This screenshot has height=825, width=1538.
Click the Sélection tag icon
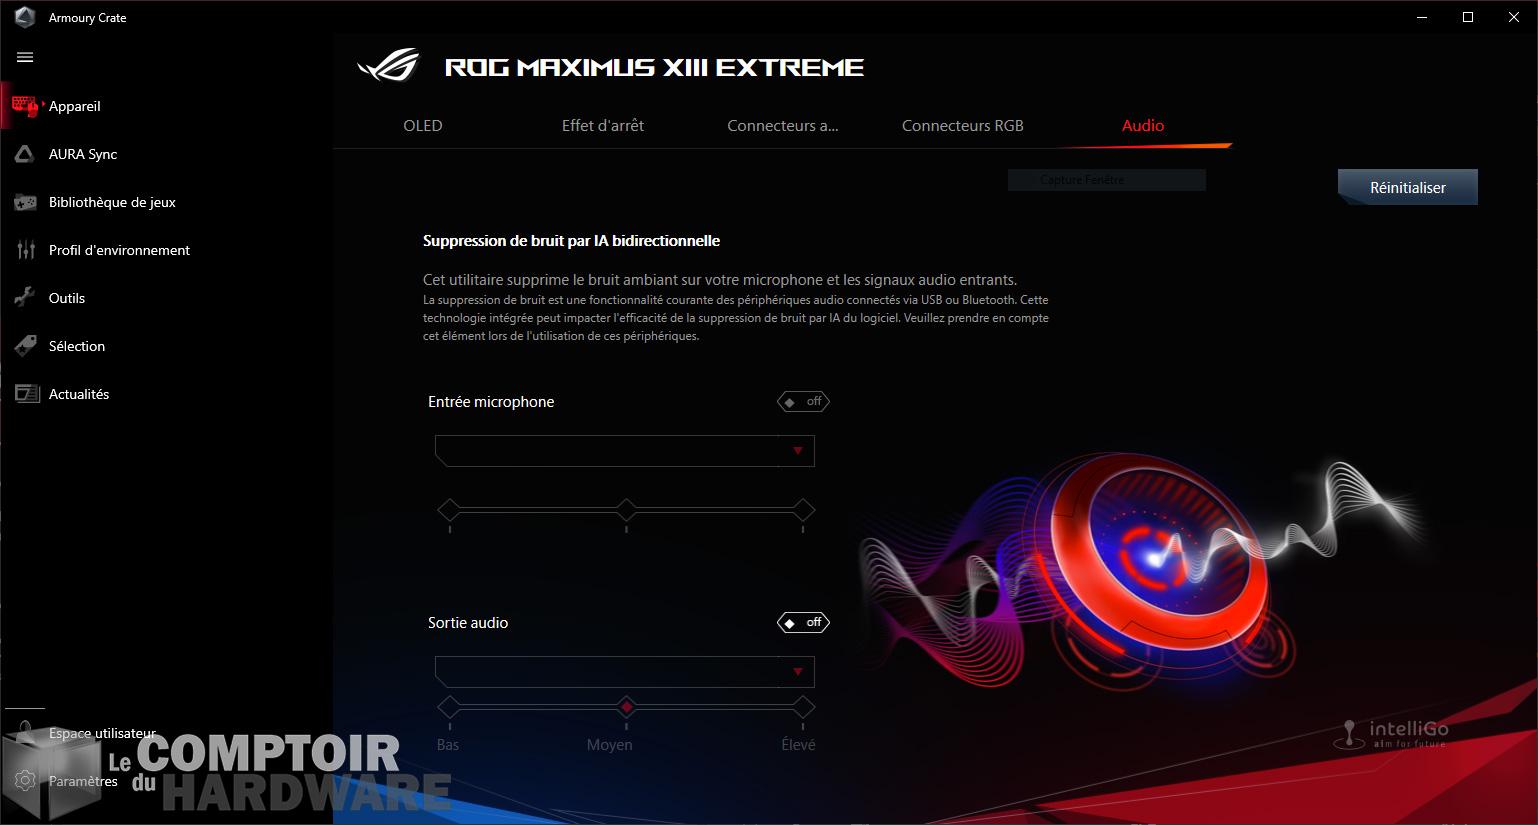pyautogui.click(x=25, y=346)
